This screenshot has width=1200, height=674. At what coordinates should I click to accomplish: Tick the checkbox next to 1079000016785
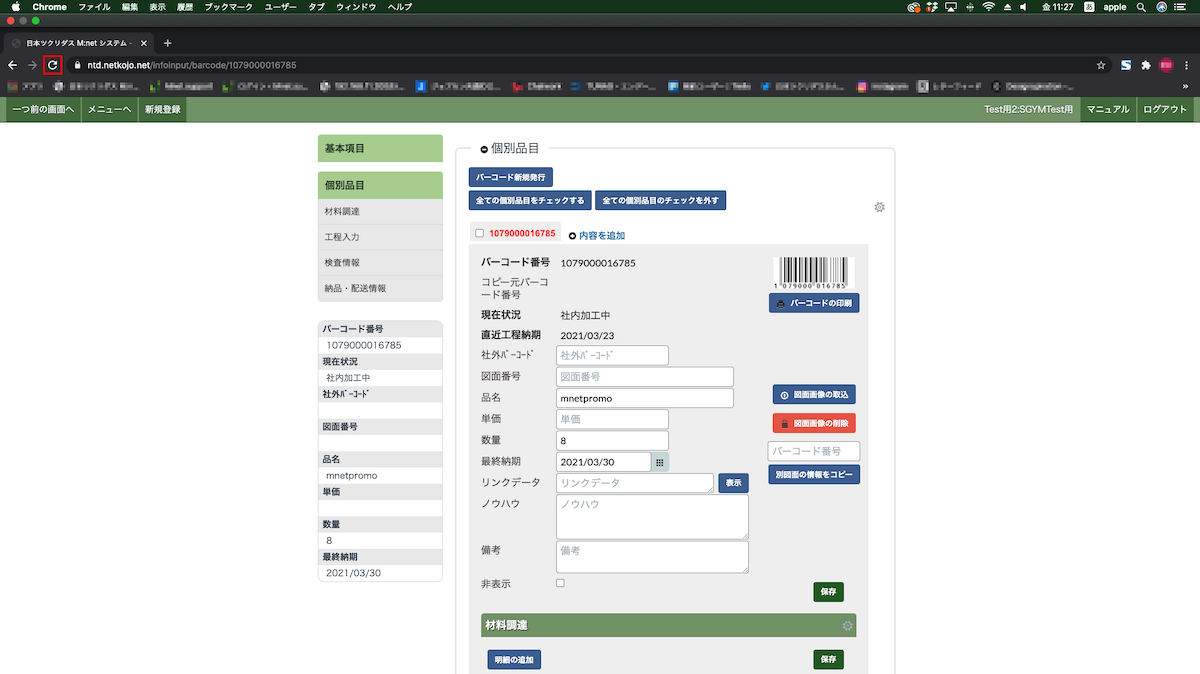(480, 233)
